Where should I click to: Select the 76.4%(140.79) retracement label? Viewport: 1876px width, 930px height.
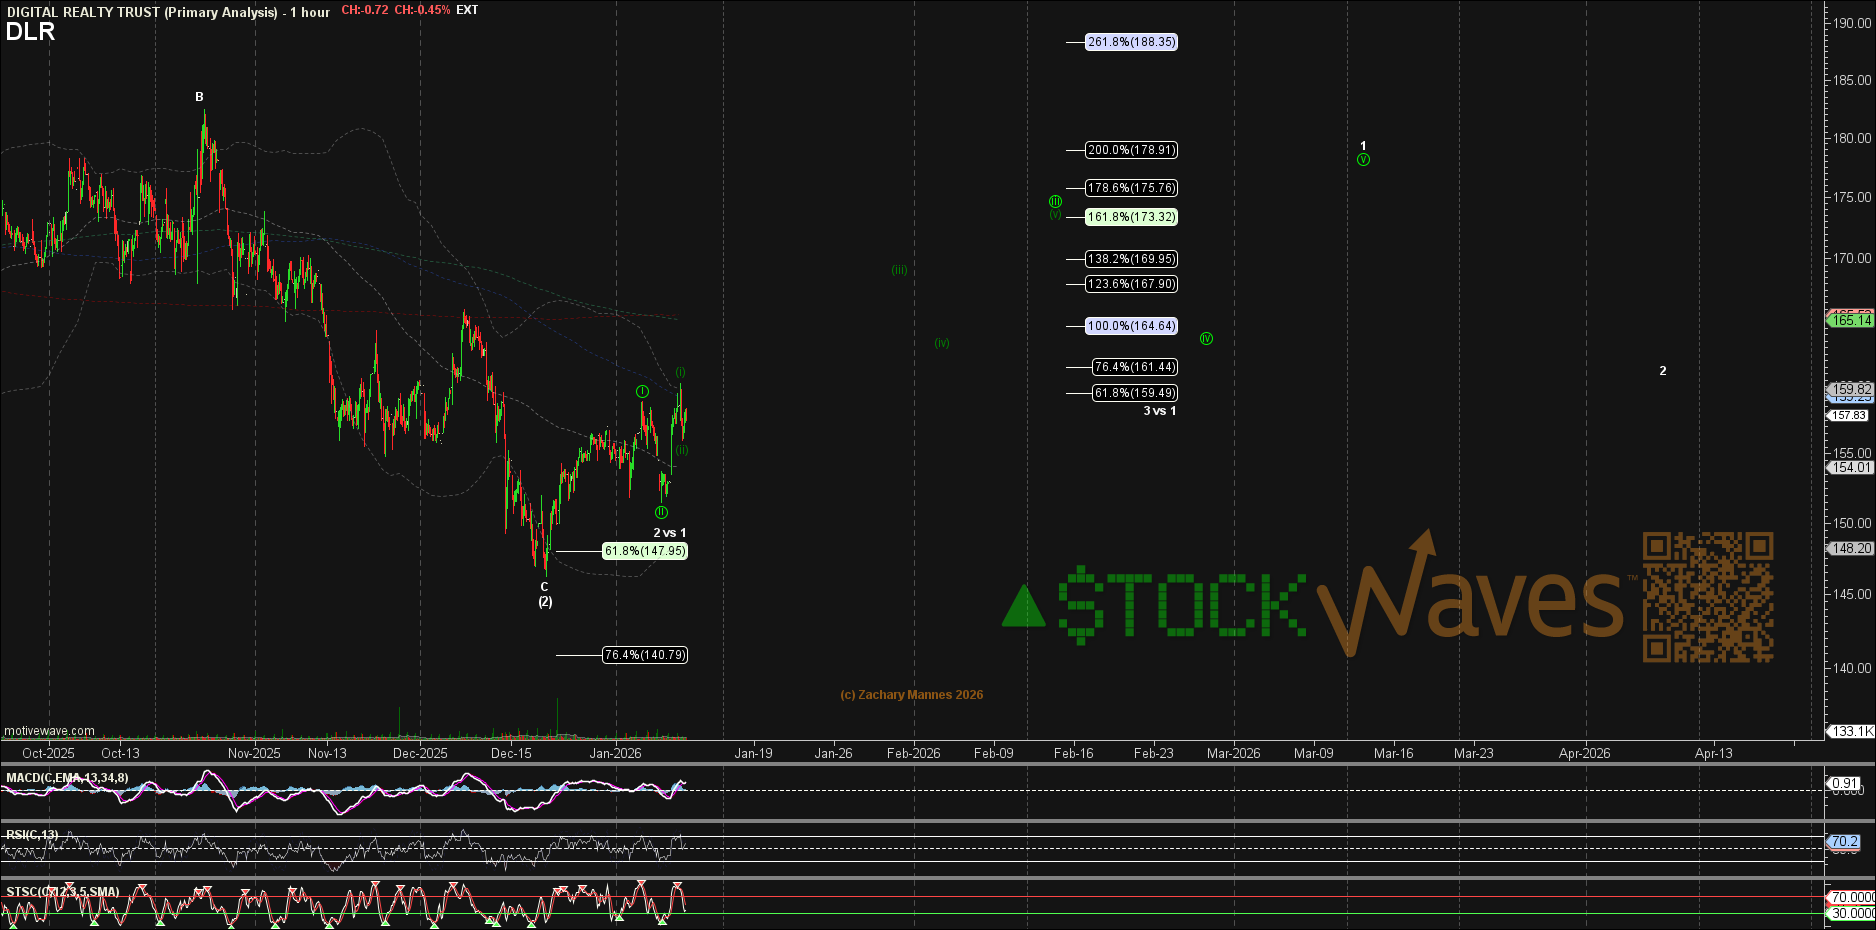645,655
